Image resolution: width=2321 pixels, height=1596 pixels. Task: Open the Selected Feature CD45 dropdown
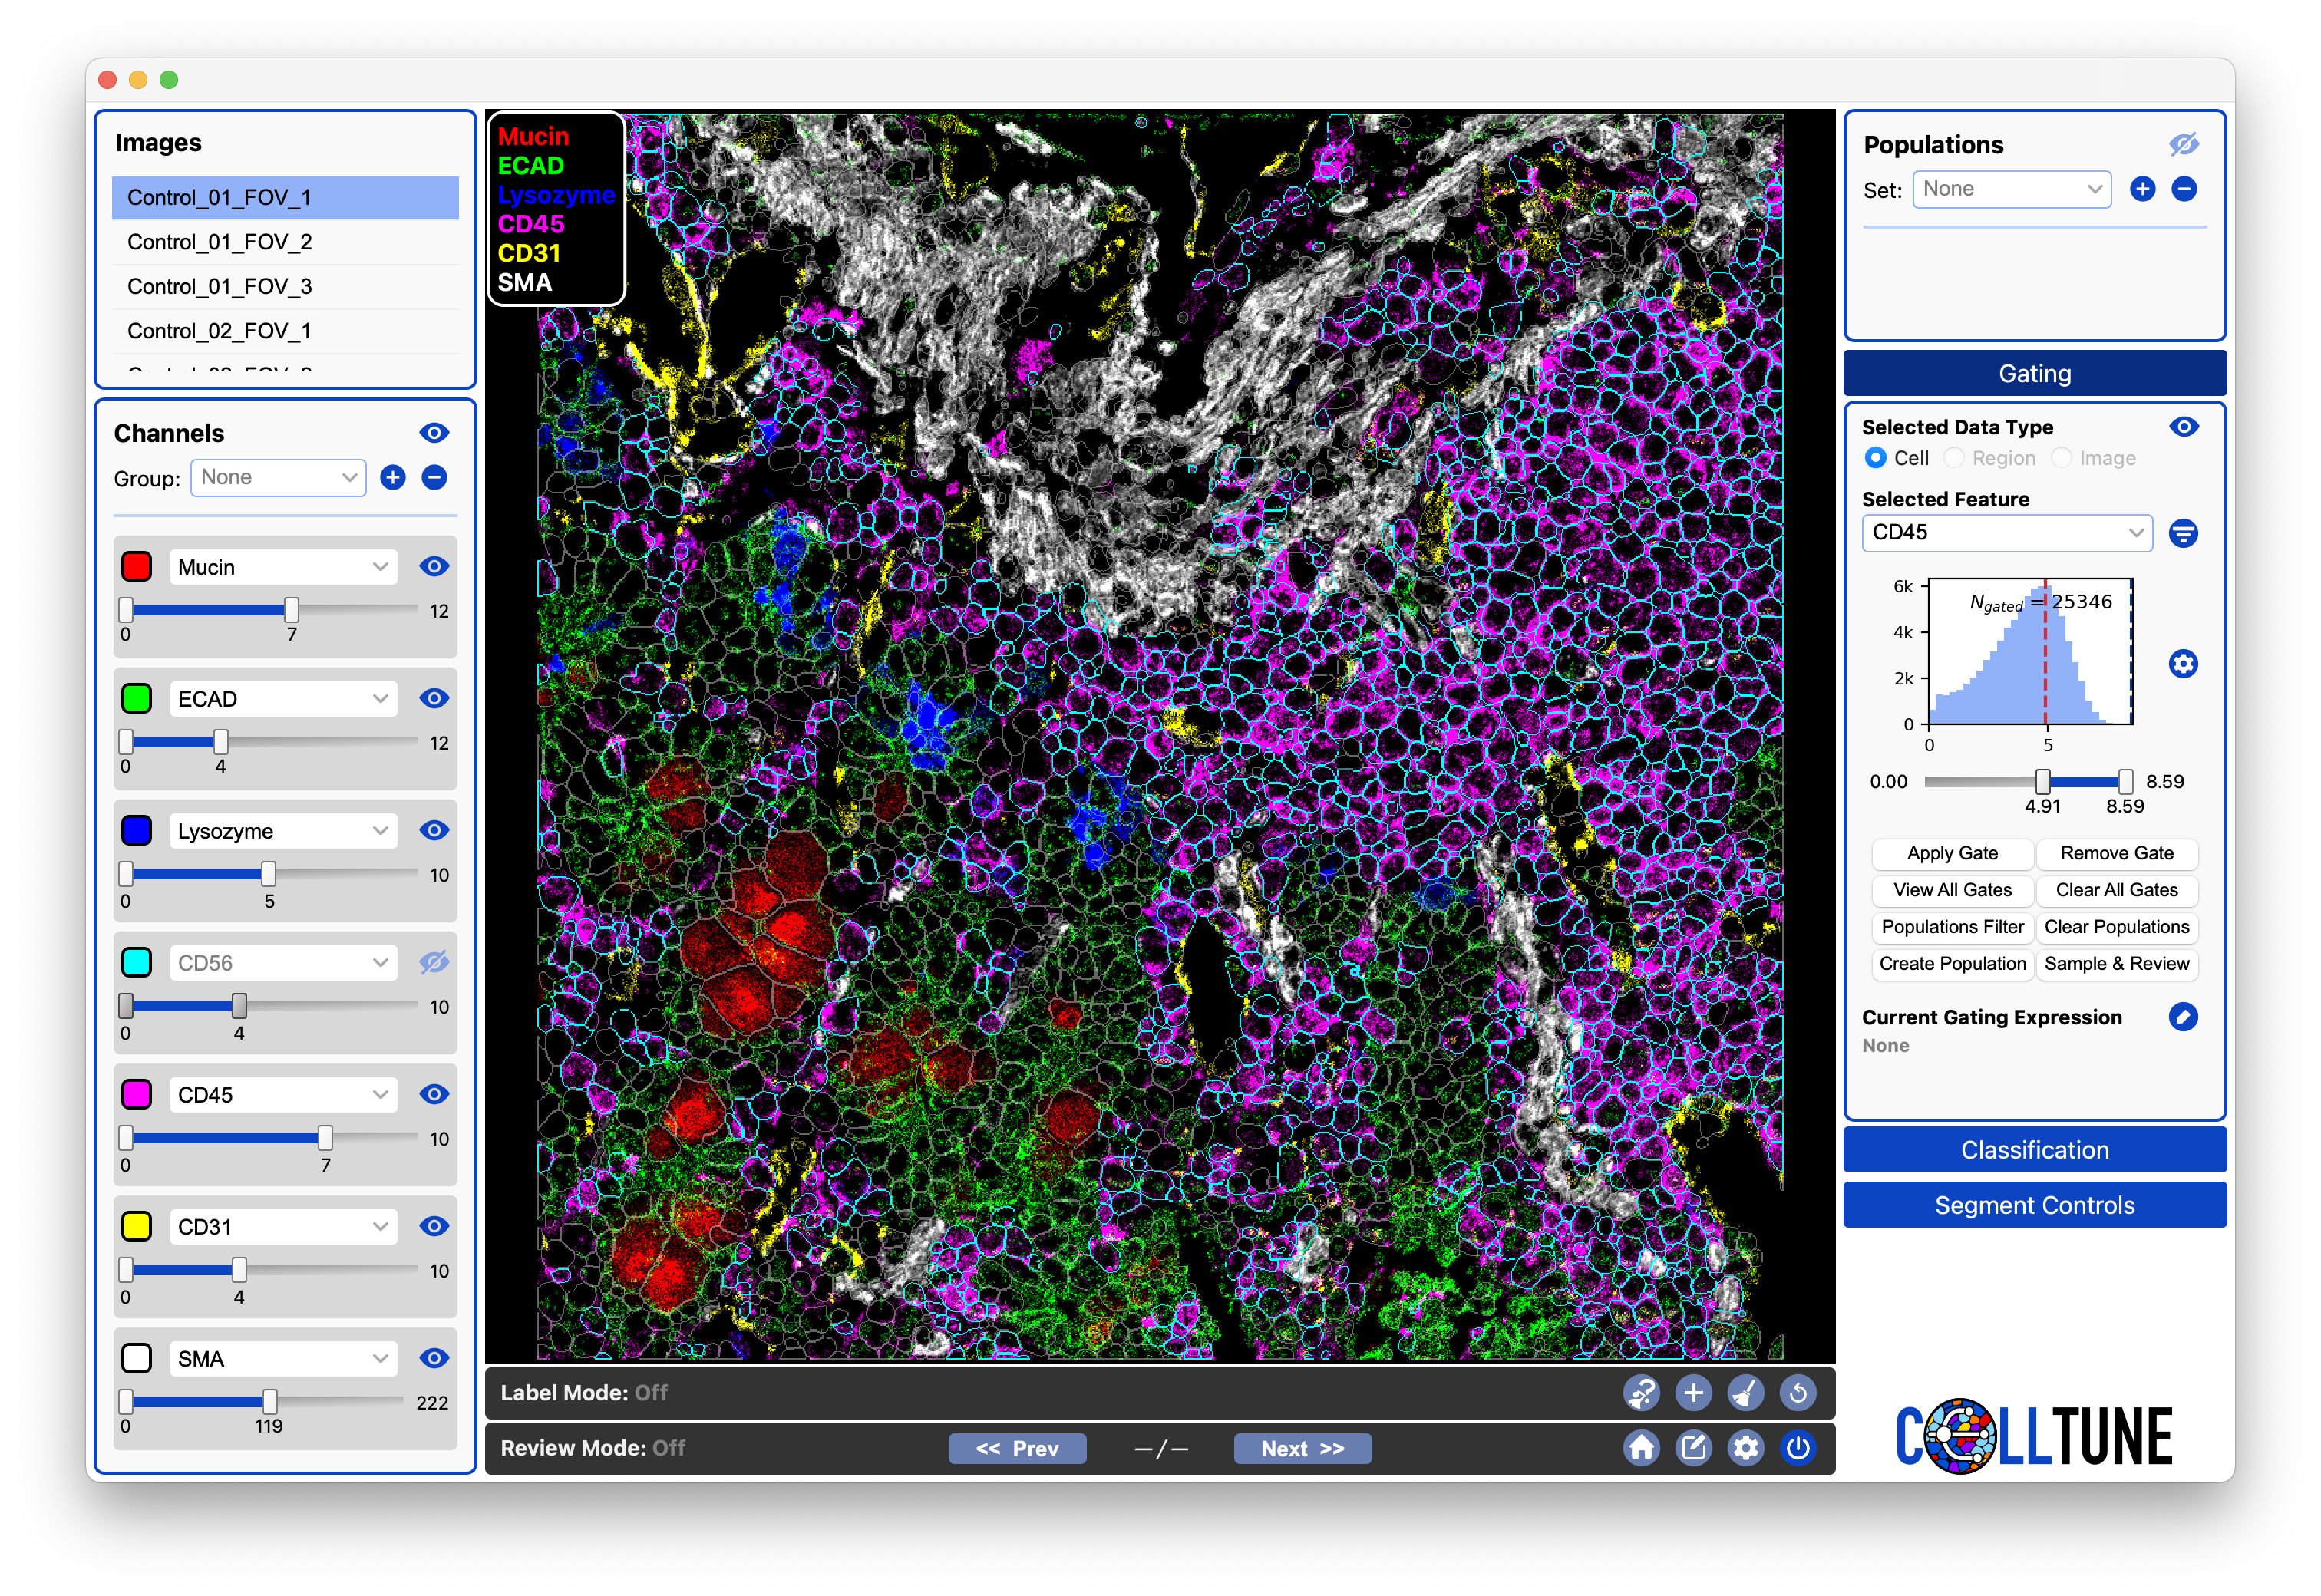click(2006, 533)
